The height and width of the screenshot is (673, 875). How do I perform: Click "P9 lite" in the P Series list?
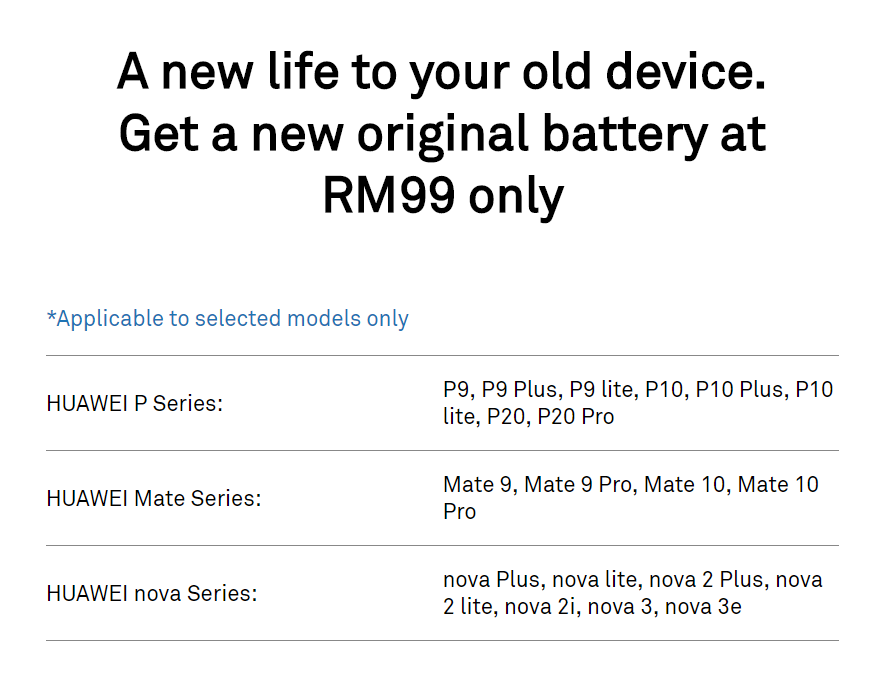[603, 390]
